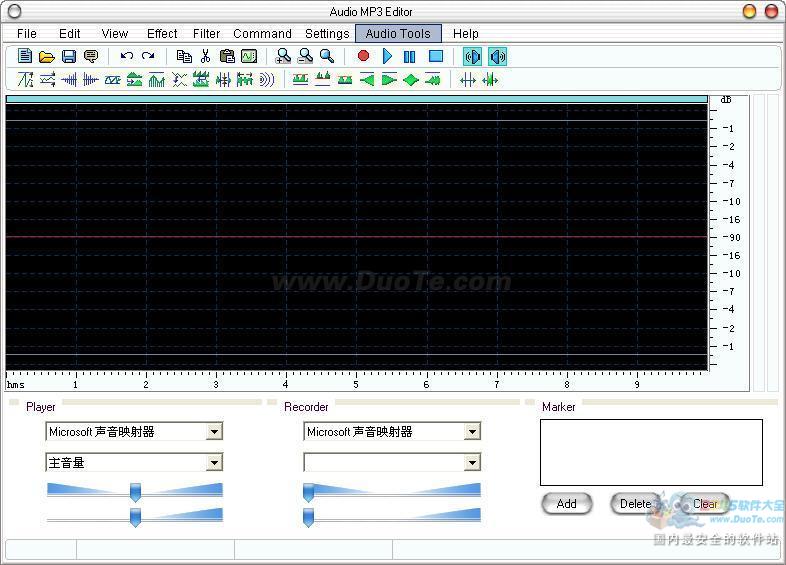Open the File menu

[x=27, y=34]
